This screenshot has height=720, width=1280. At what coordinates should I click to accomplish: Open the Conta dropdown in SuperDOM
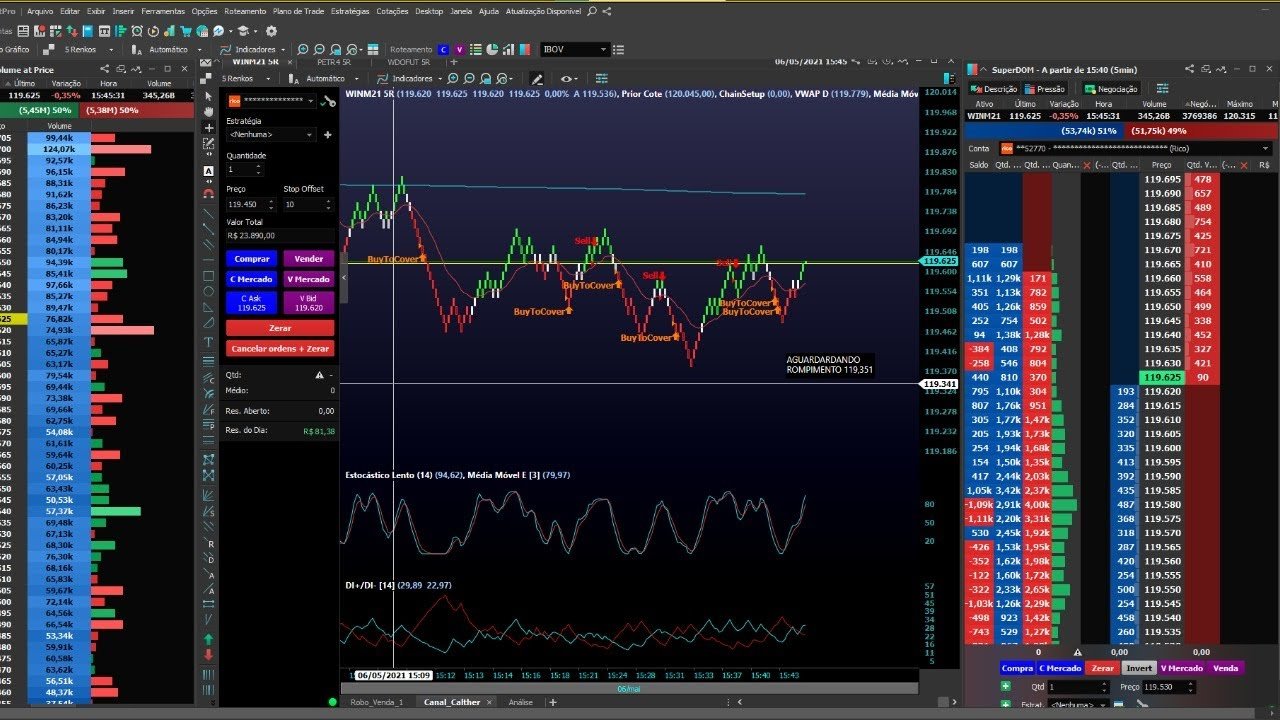click(1135, 148)
